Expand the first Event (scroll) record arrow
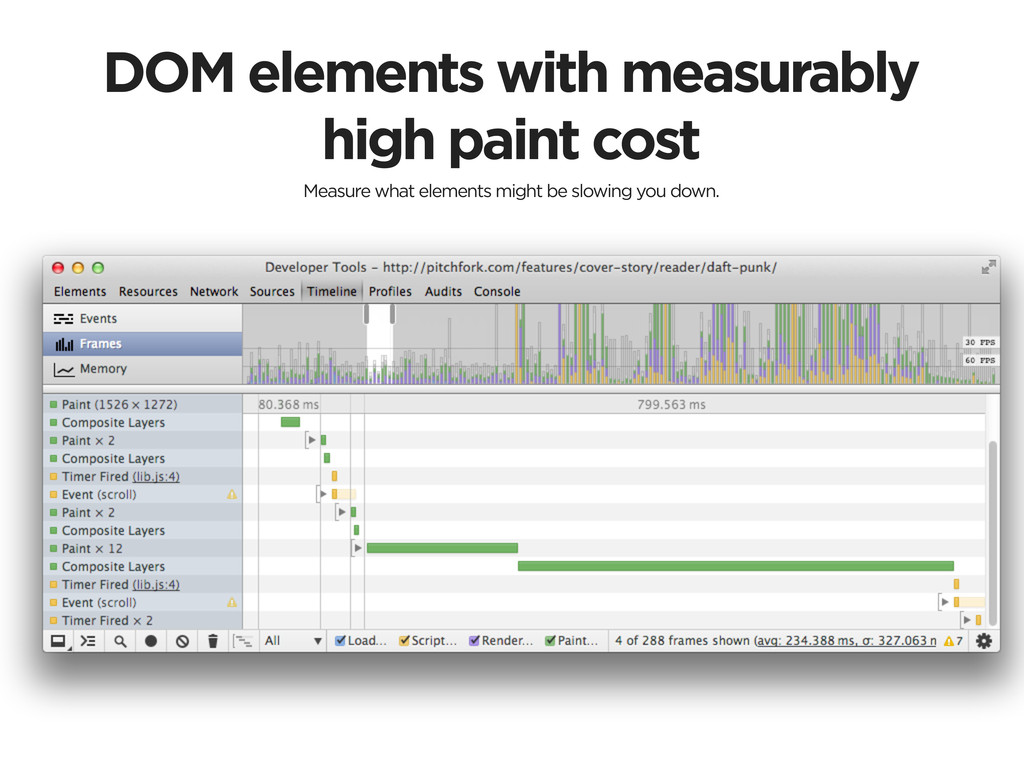Viewport: 1024px width, 768px height. click(323, 494)
